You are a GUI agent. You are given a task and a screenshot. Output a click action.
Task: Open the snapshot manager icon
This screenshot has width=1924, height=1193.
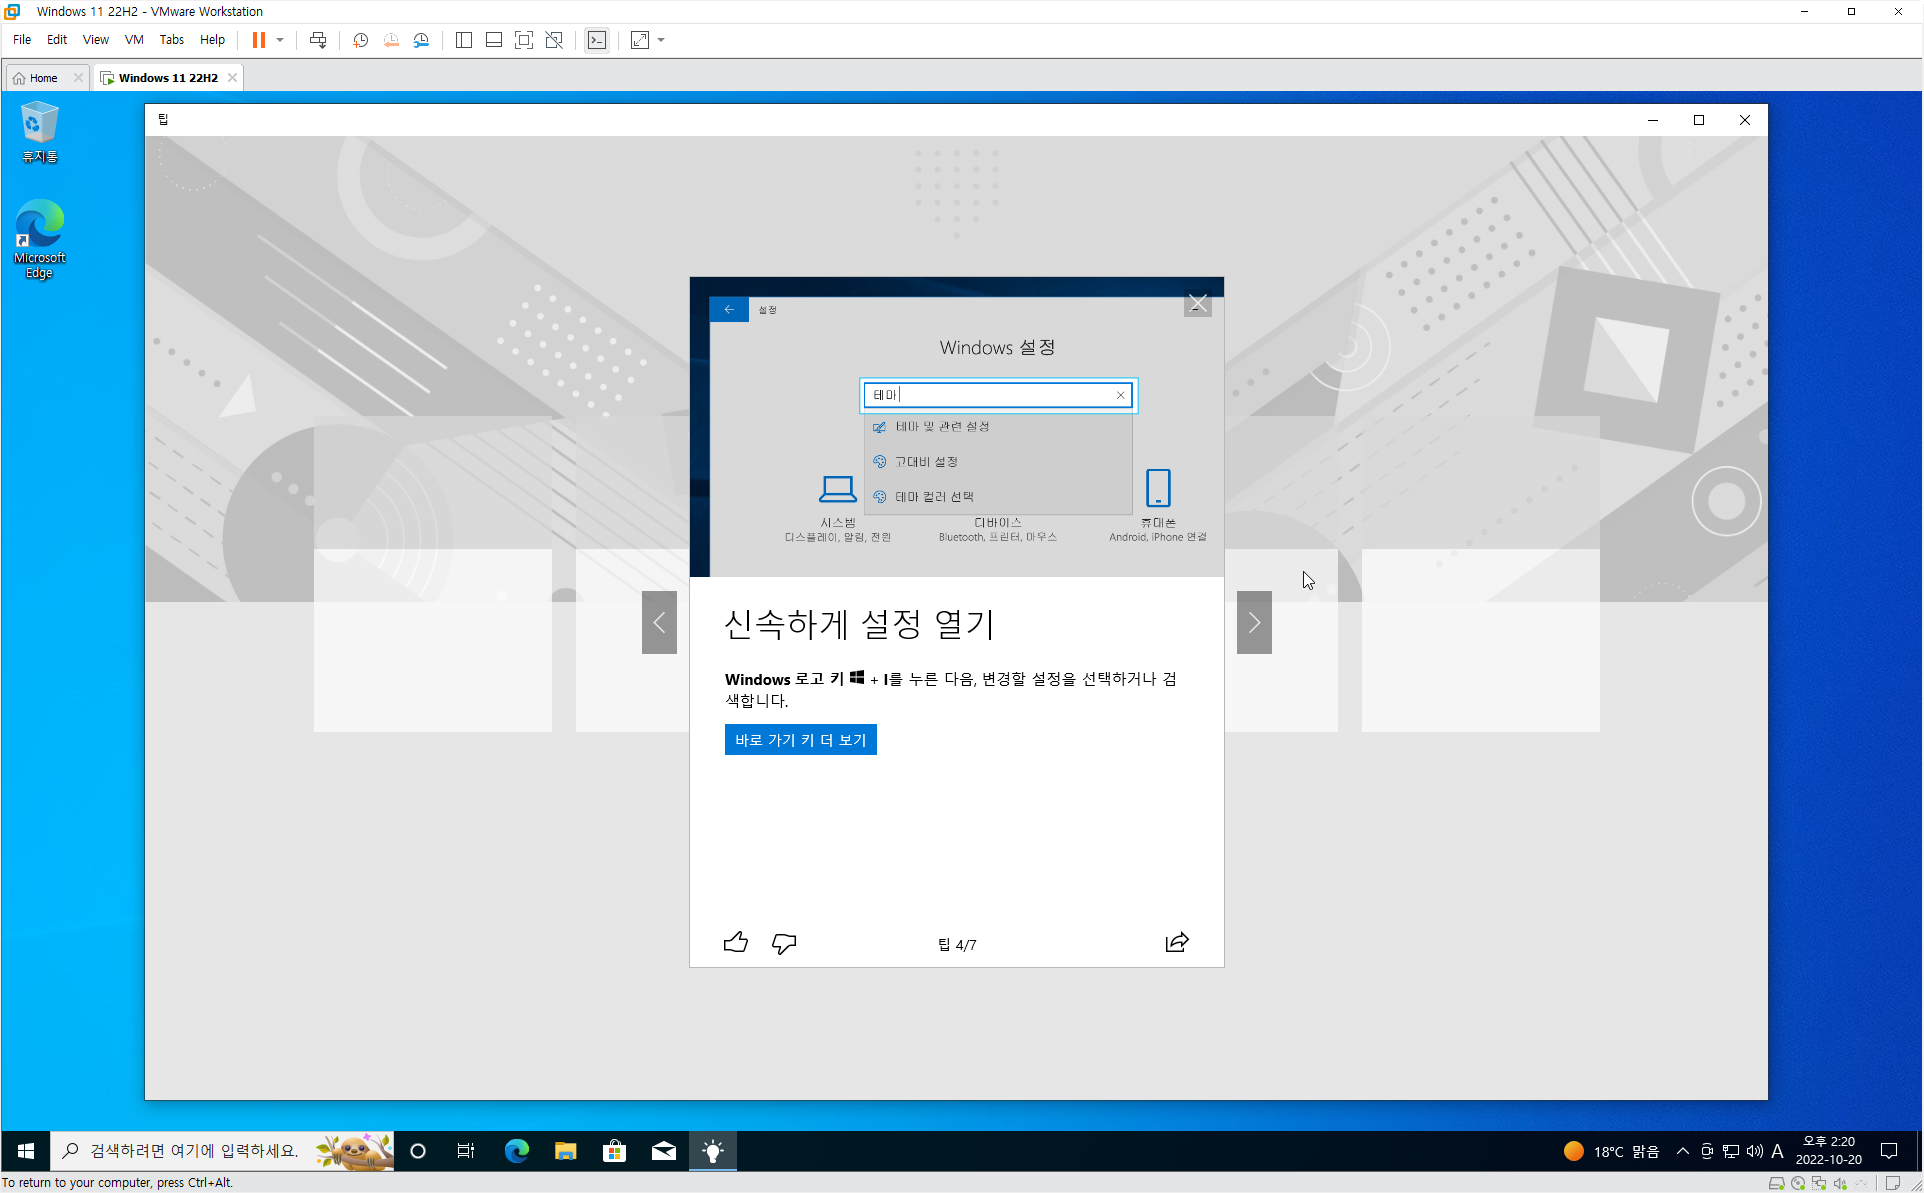coord(421,40)
